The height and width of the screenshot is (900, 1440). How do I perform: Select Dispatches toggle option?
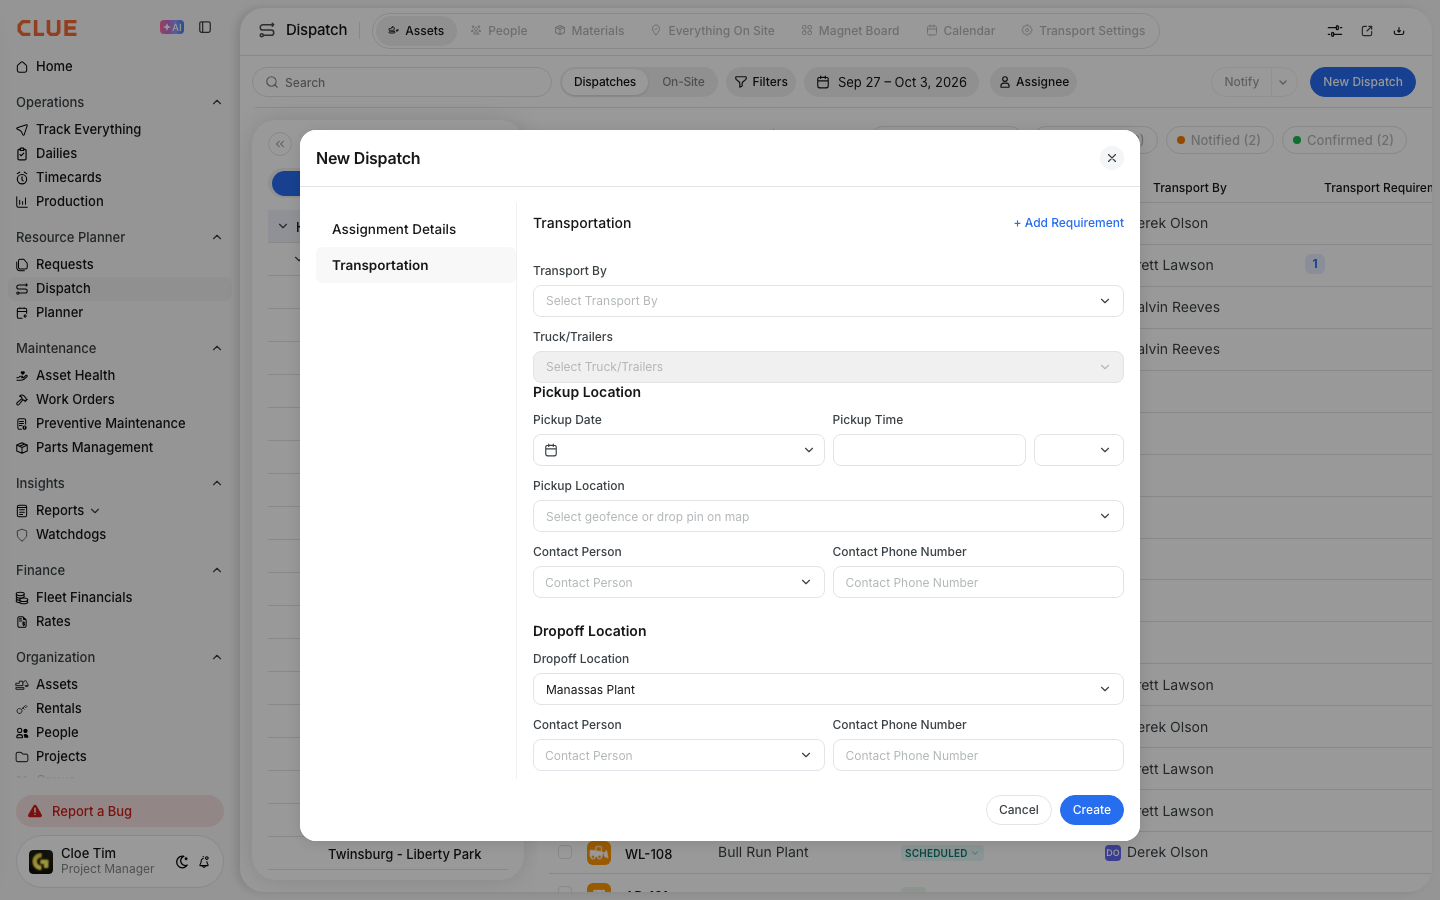[x=605, y=82]
